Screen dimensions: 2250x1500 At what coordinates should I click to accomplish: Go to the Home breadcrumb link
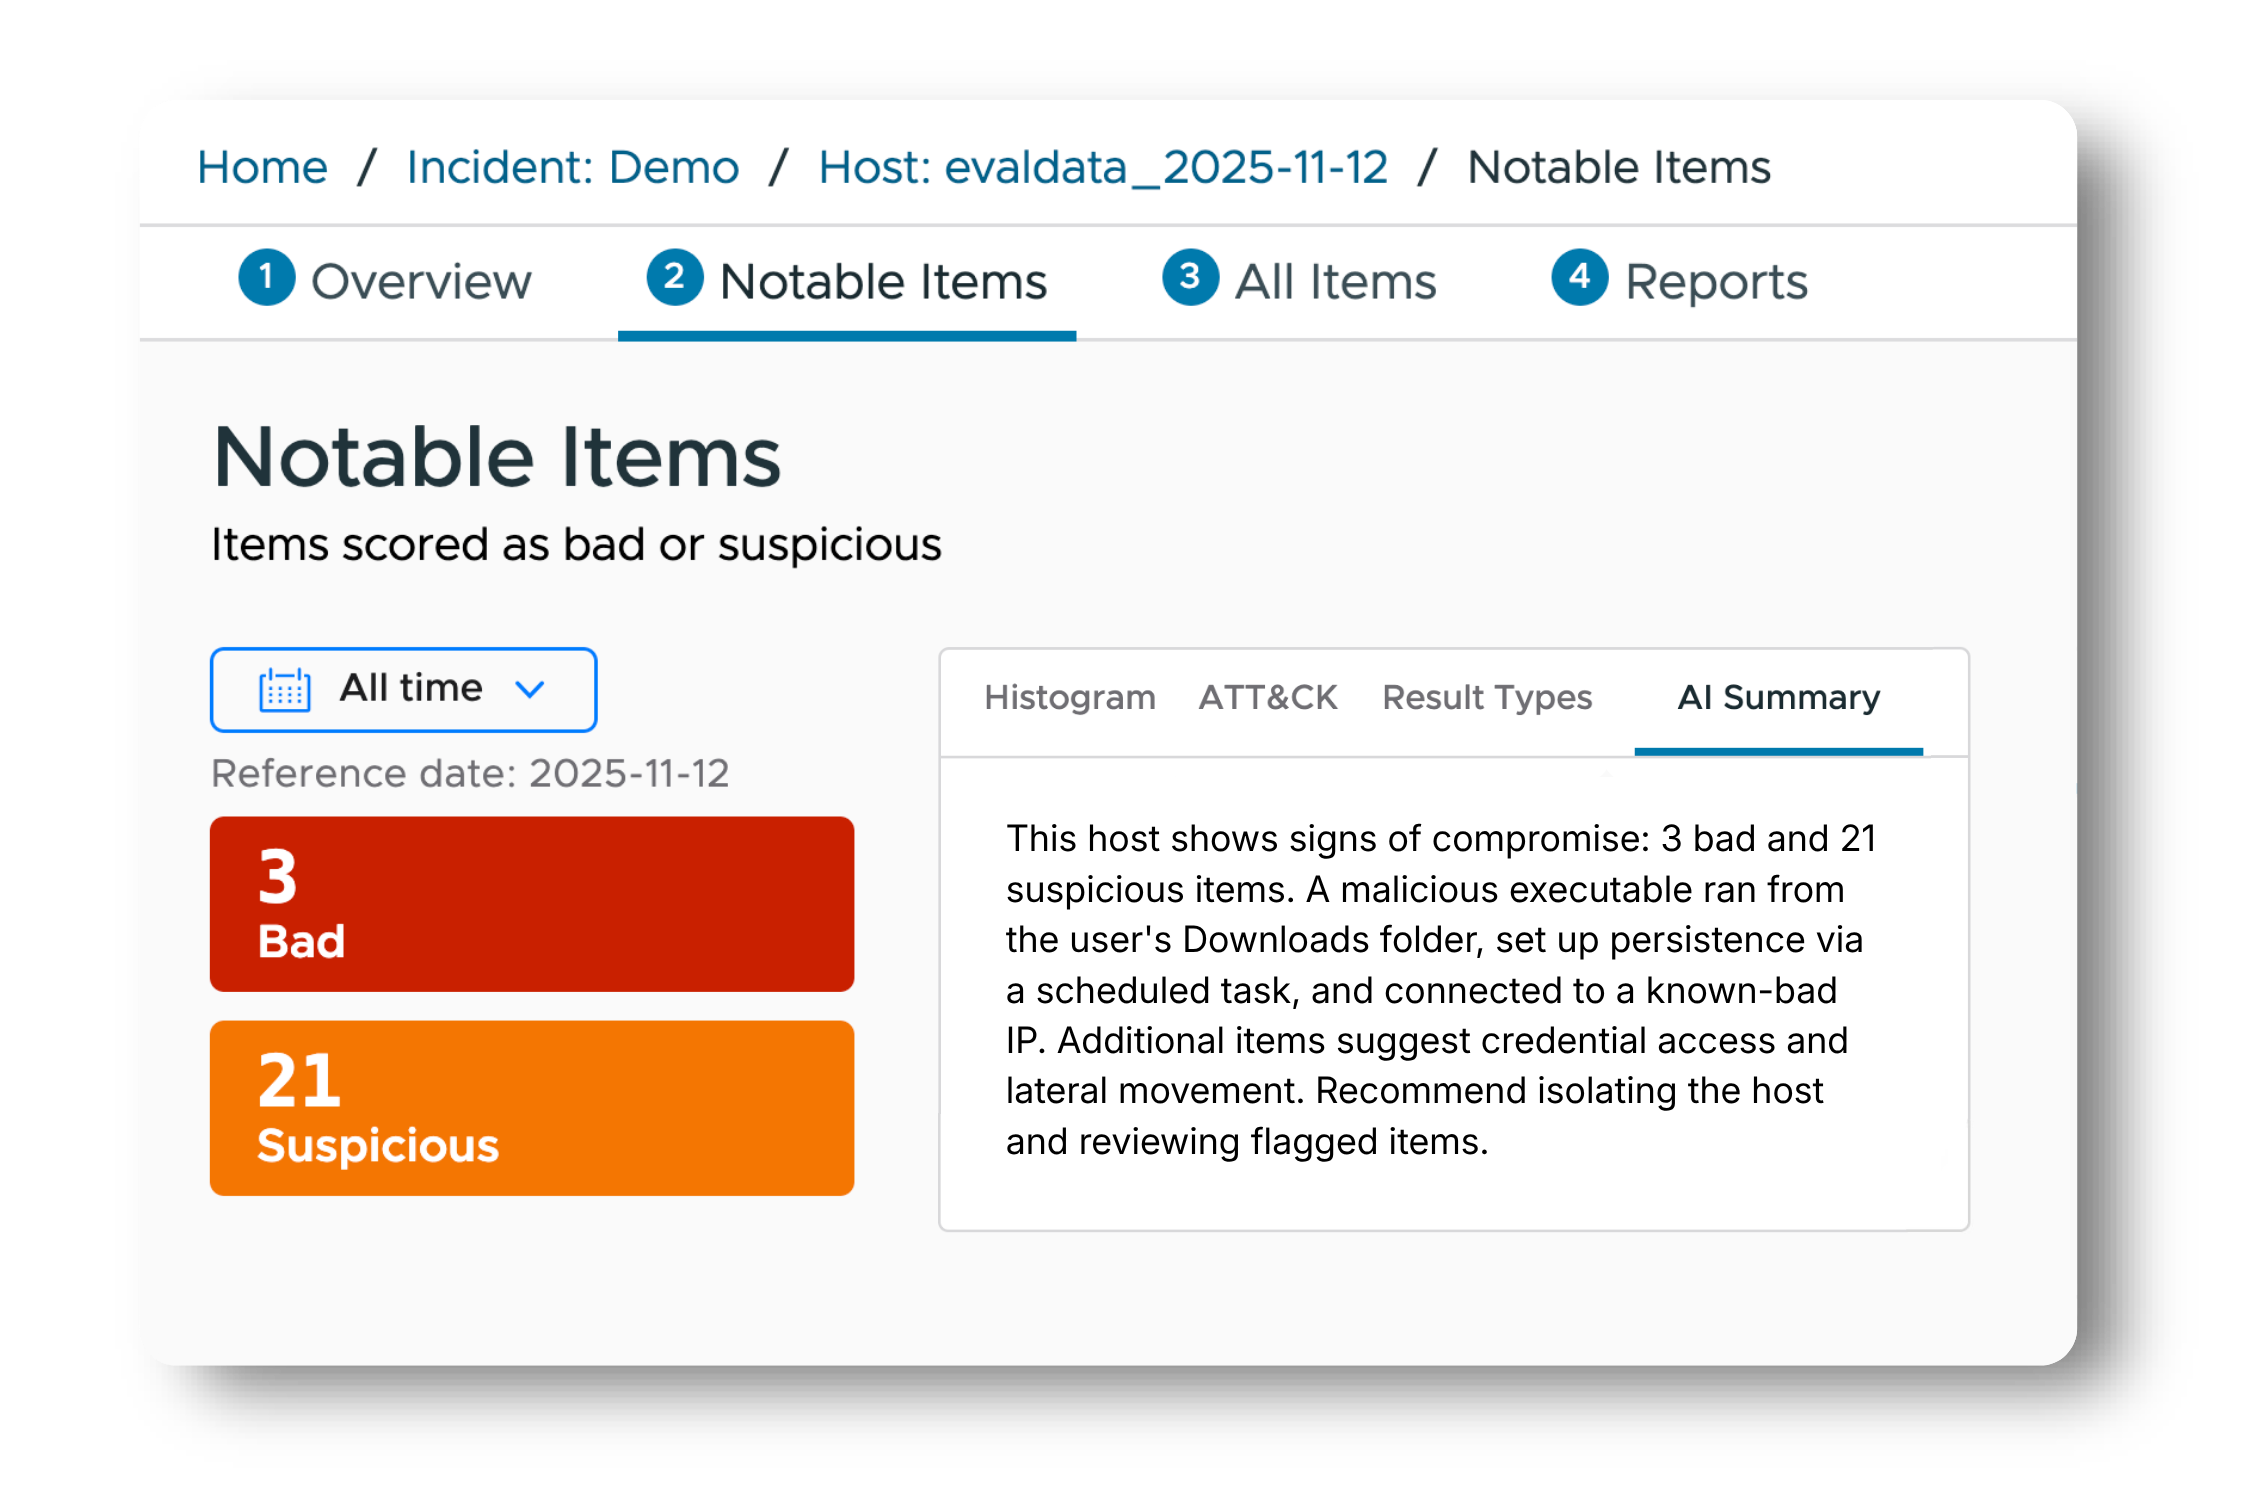[x=262, y=167]
